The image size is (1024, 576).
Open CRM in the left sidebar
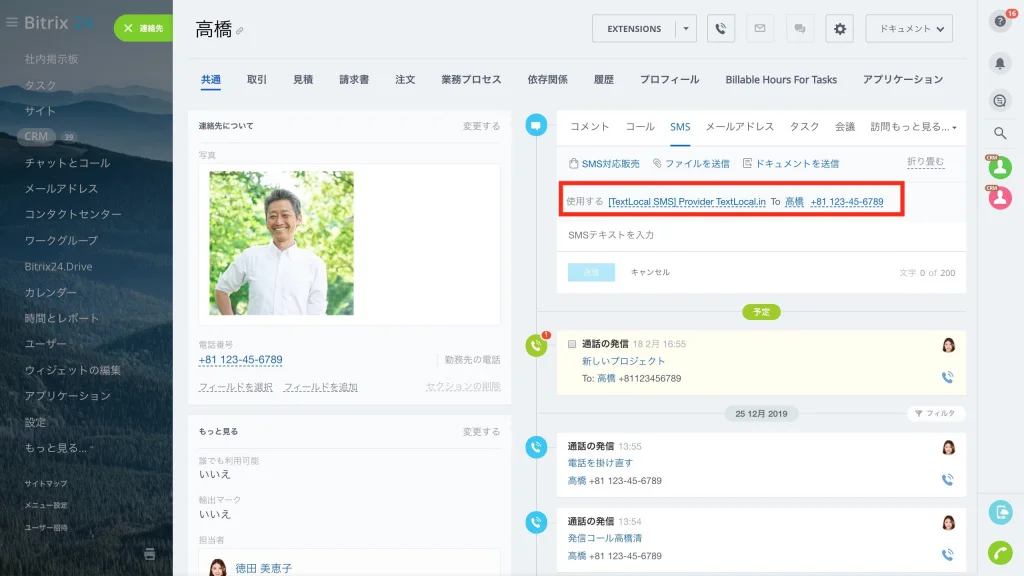(36, 136)
